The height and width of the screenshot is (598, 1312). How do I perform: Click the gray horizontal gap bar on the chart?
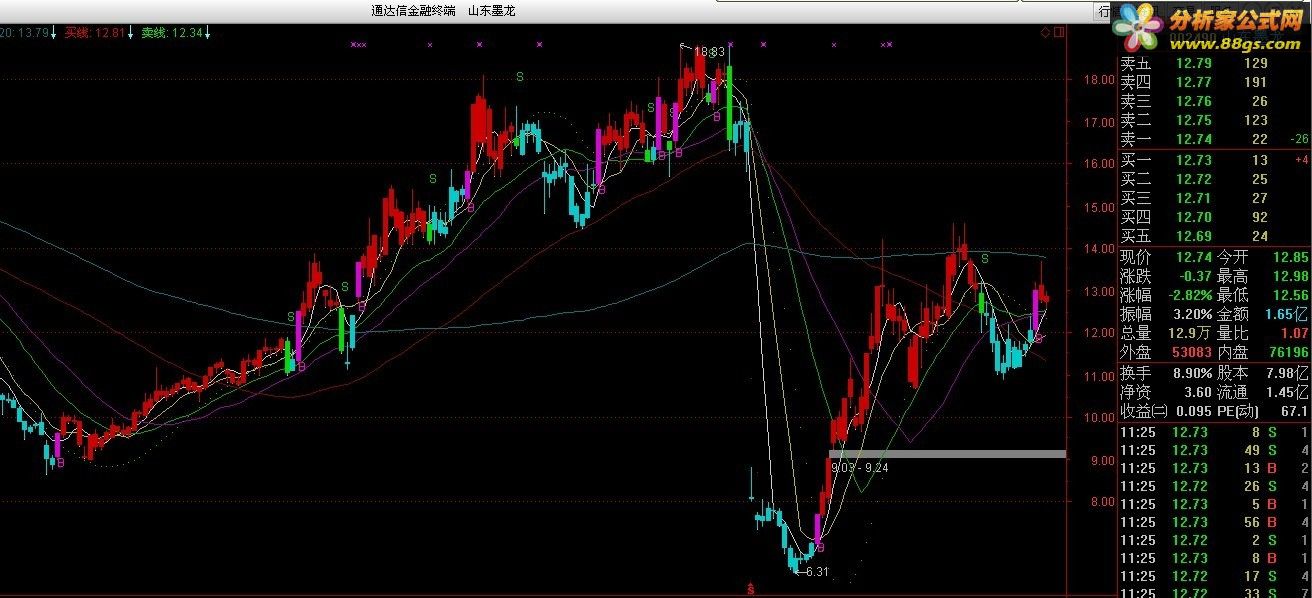(947, 454)
